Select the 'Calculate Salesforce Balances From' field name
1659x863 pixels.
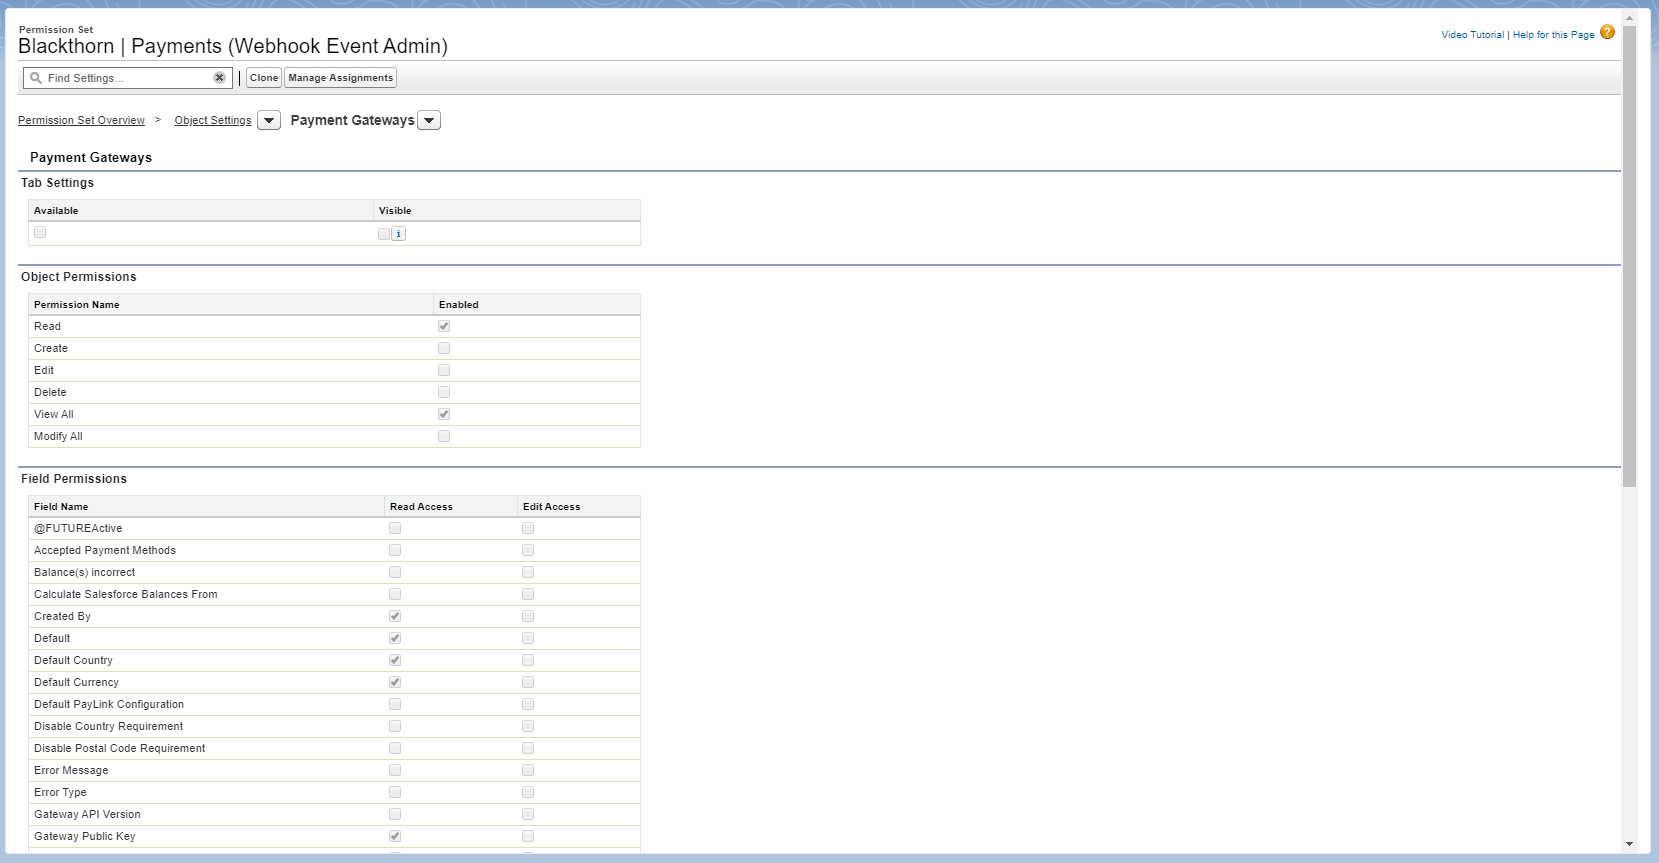125,594
